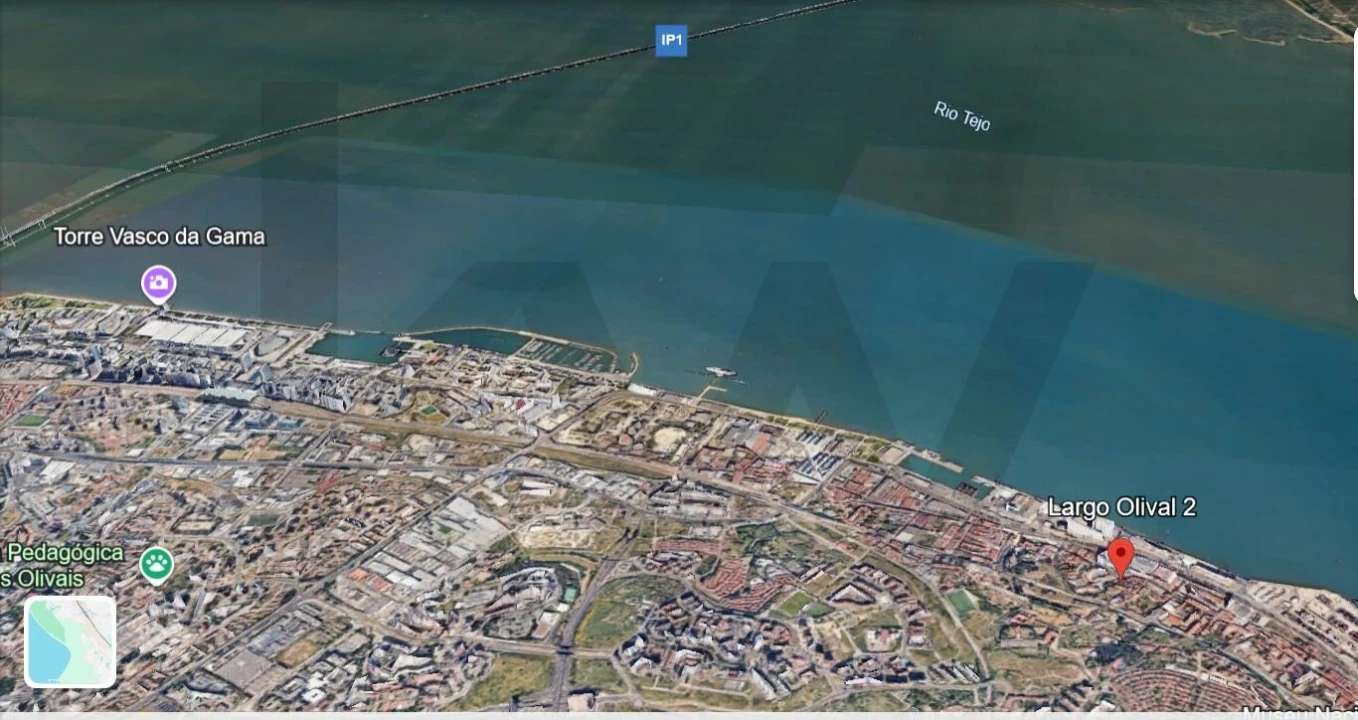Click the enclosed water basin left of the marina

point(350,347)
